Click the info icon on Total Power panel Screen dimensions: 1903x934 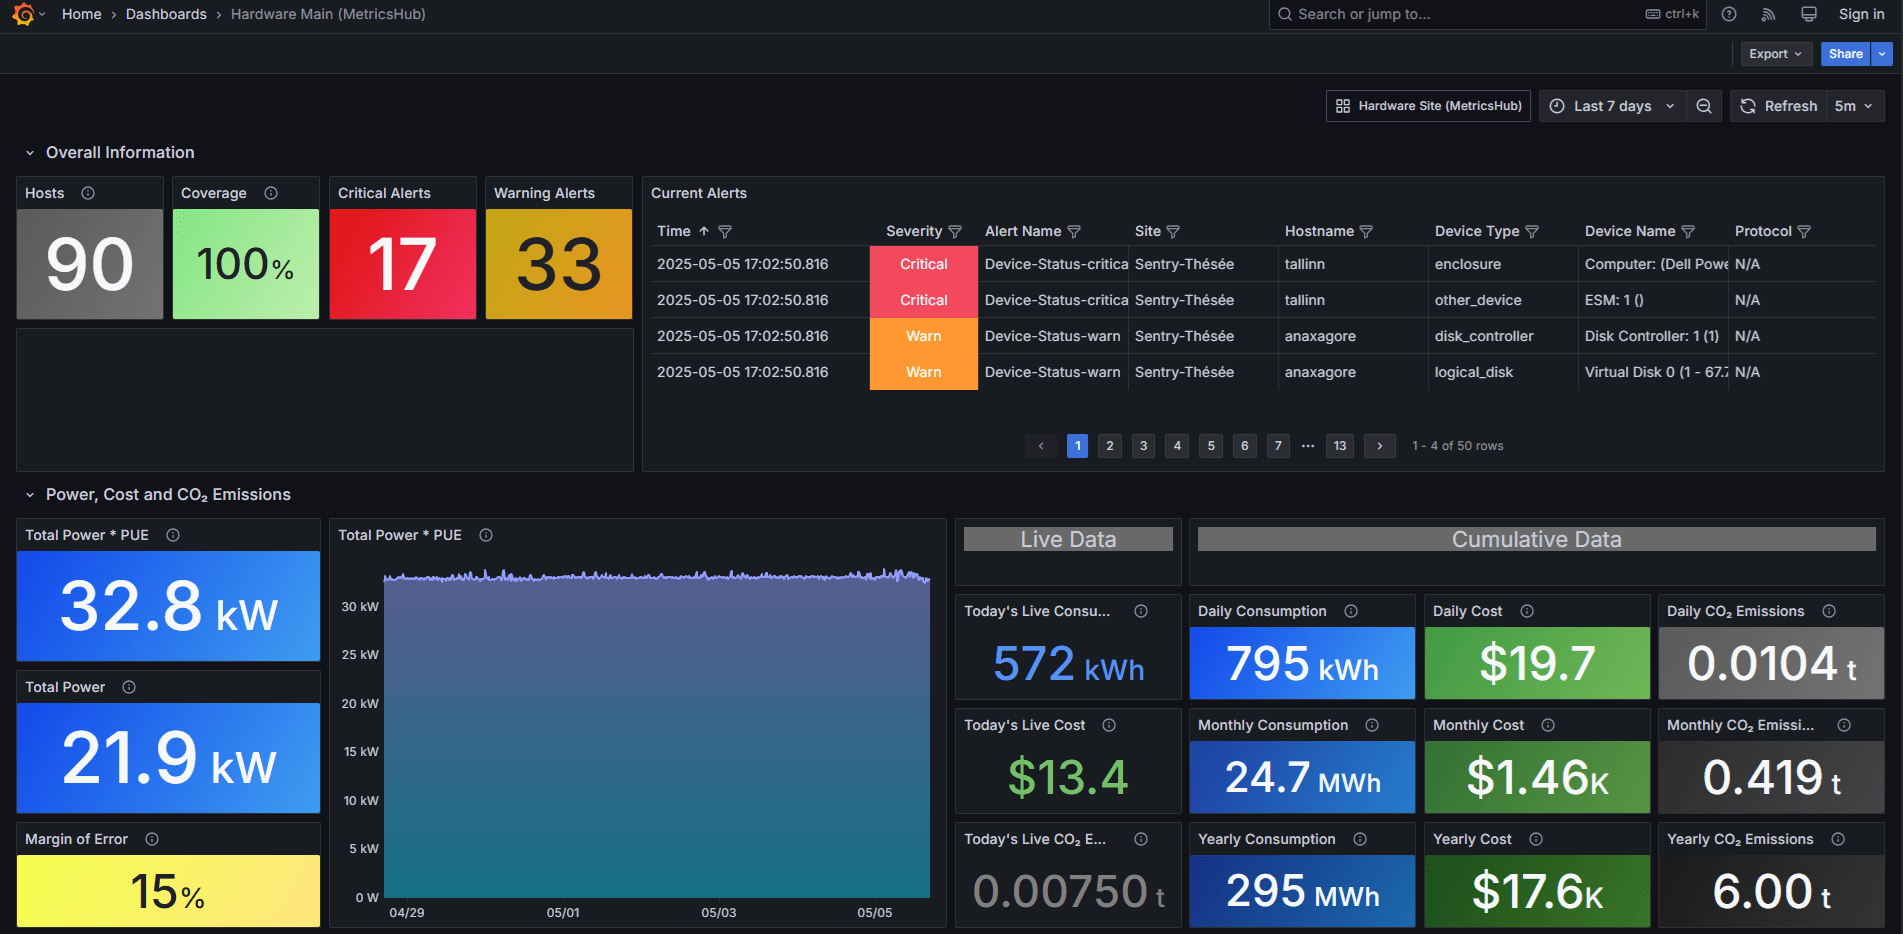[128, 687]
